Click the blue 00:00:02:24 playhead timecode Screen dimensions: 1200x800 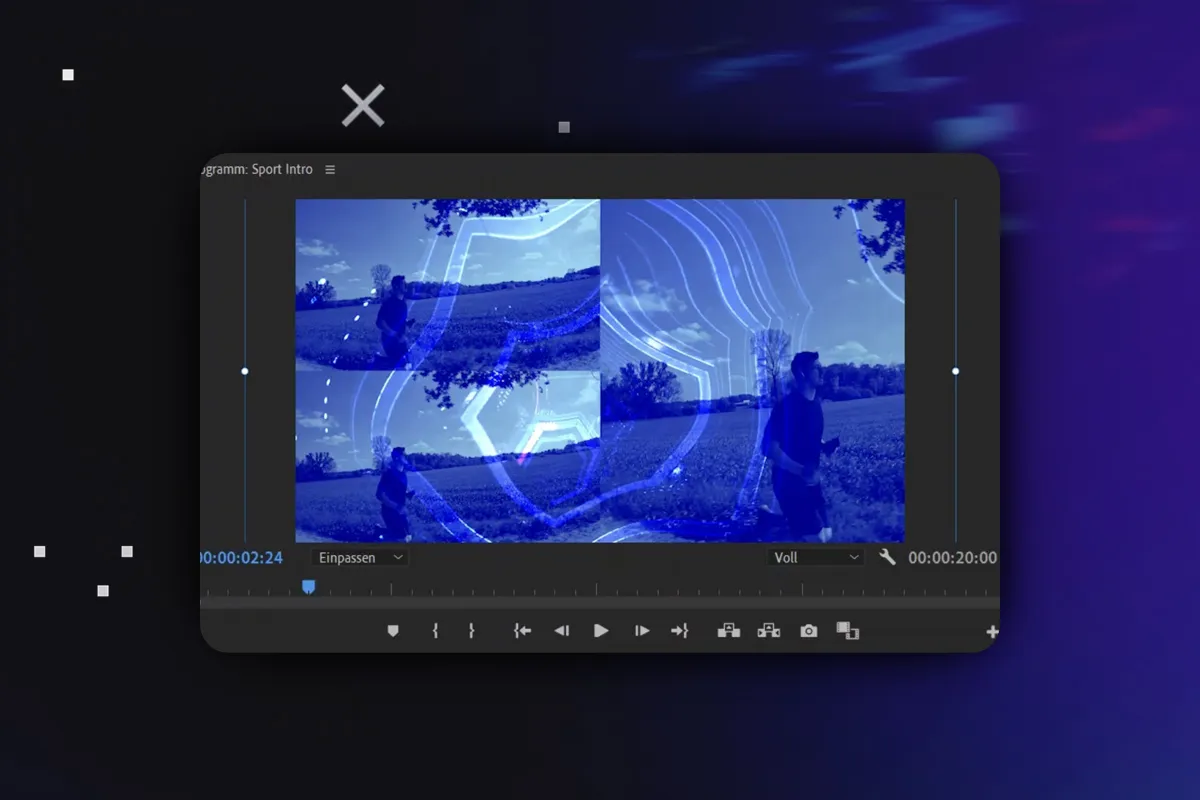pos(242,558)
